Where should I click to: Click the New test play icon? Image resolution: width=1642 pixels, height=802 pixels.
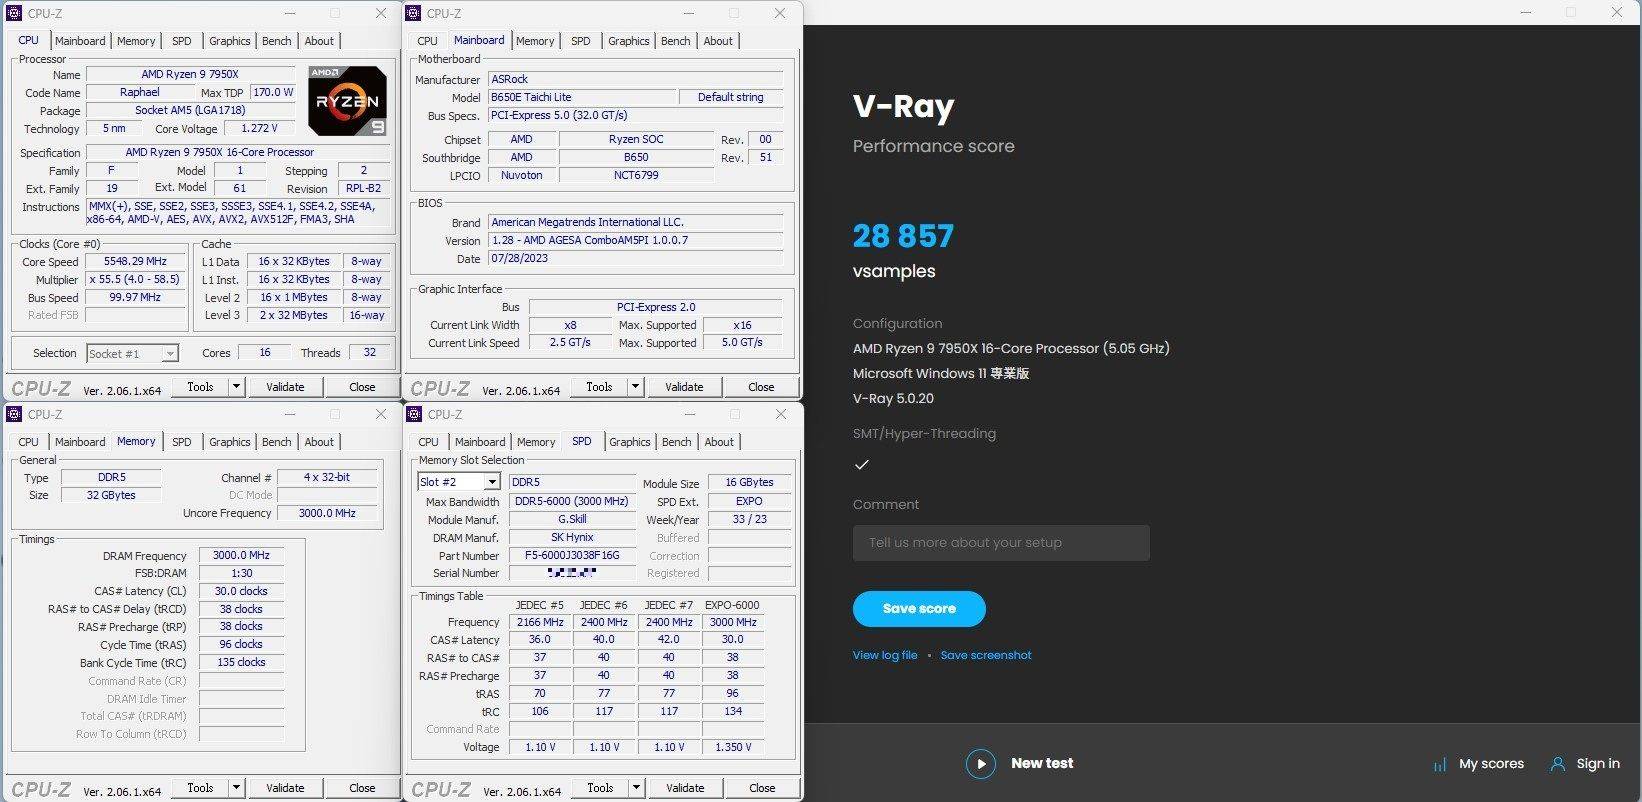point(980,764)
